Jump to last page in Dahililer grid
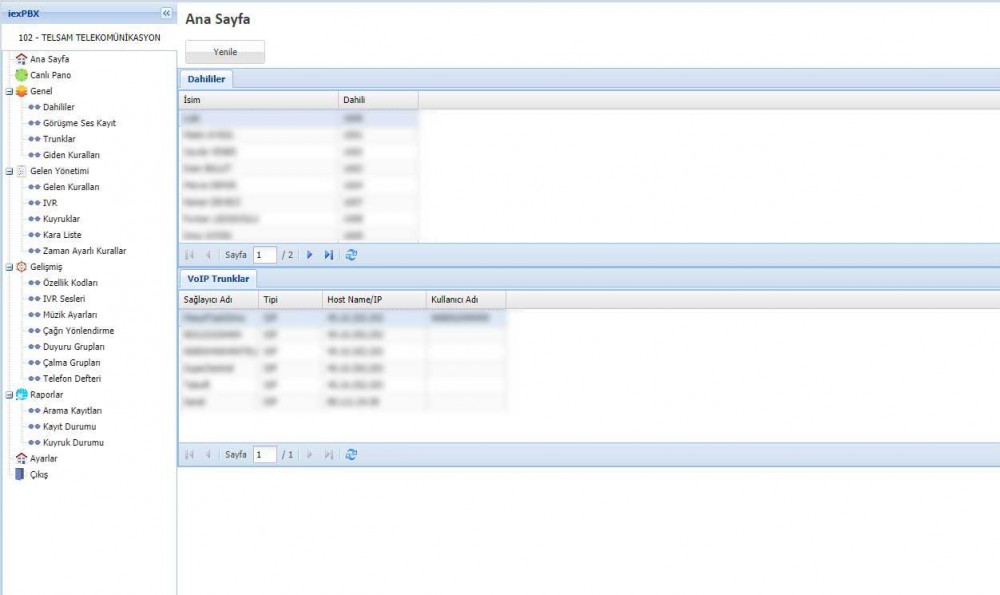Viewport: 1000px width, 595px height. [328, 254]
